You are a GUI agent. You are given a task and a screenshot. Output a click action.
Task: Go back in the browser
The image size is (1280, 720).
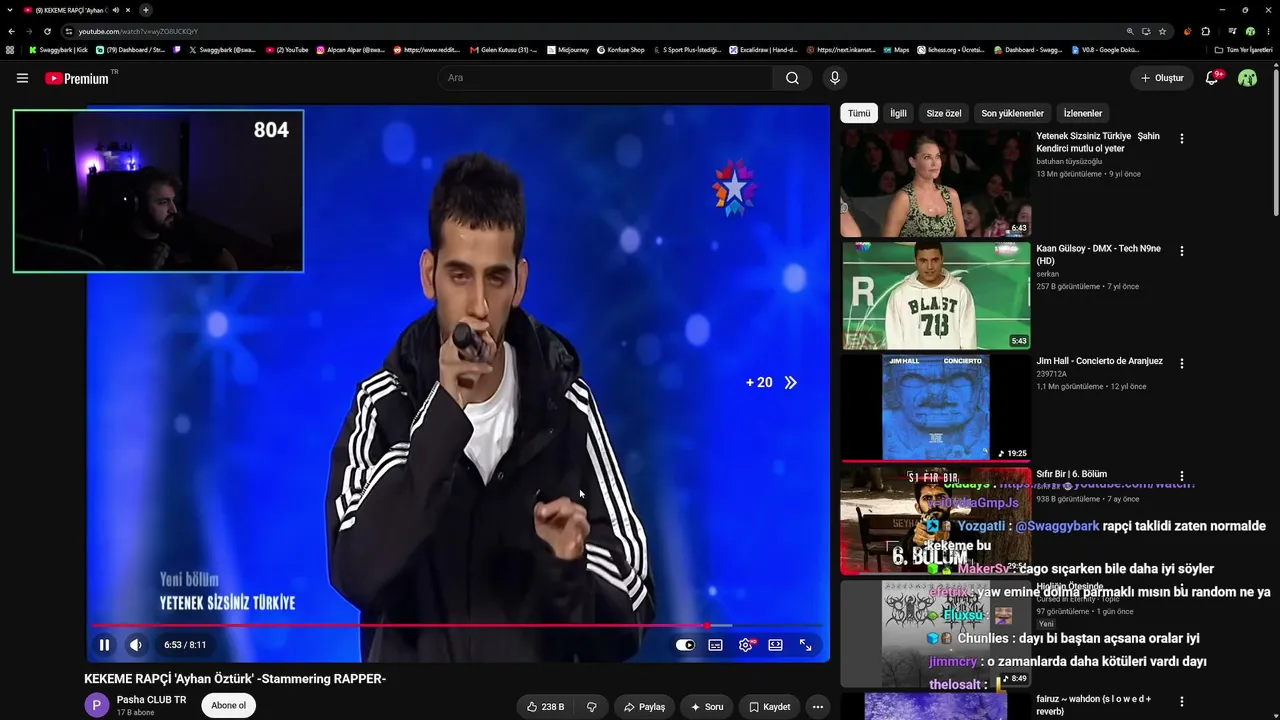pyautogui.click(x=11, y=31)
